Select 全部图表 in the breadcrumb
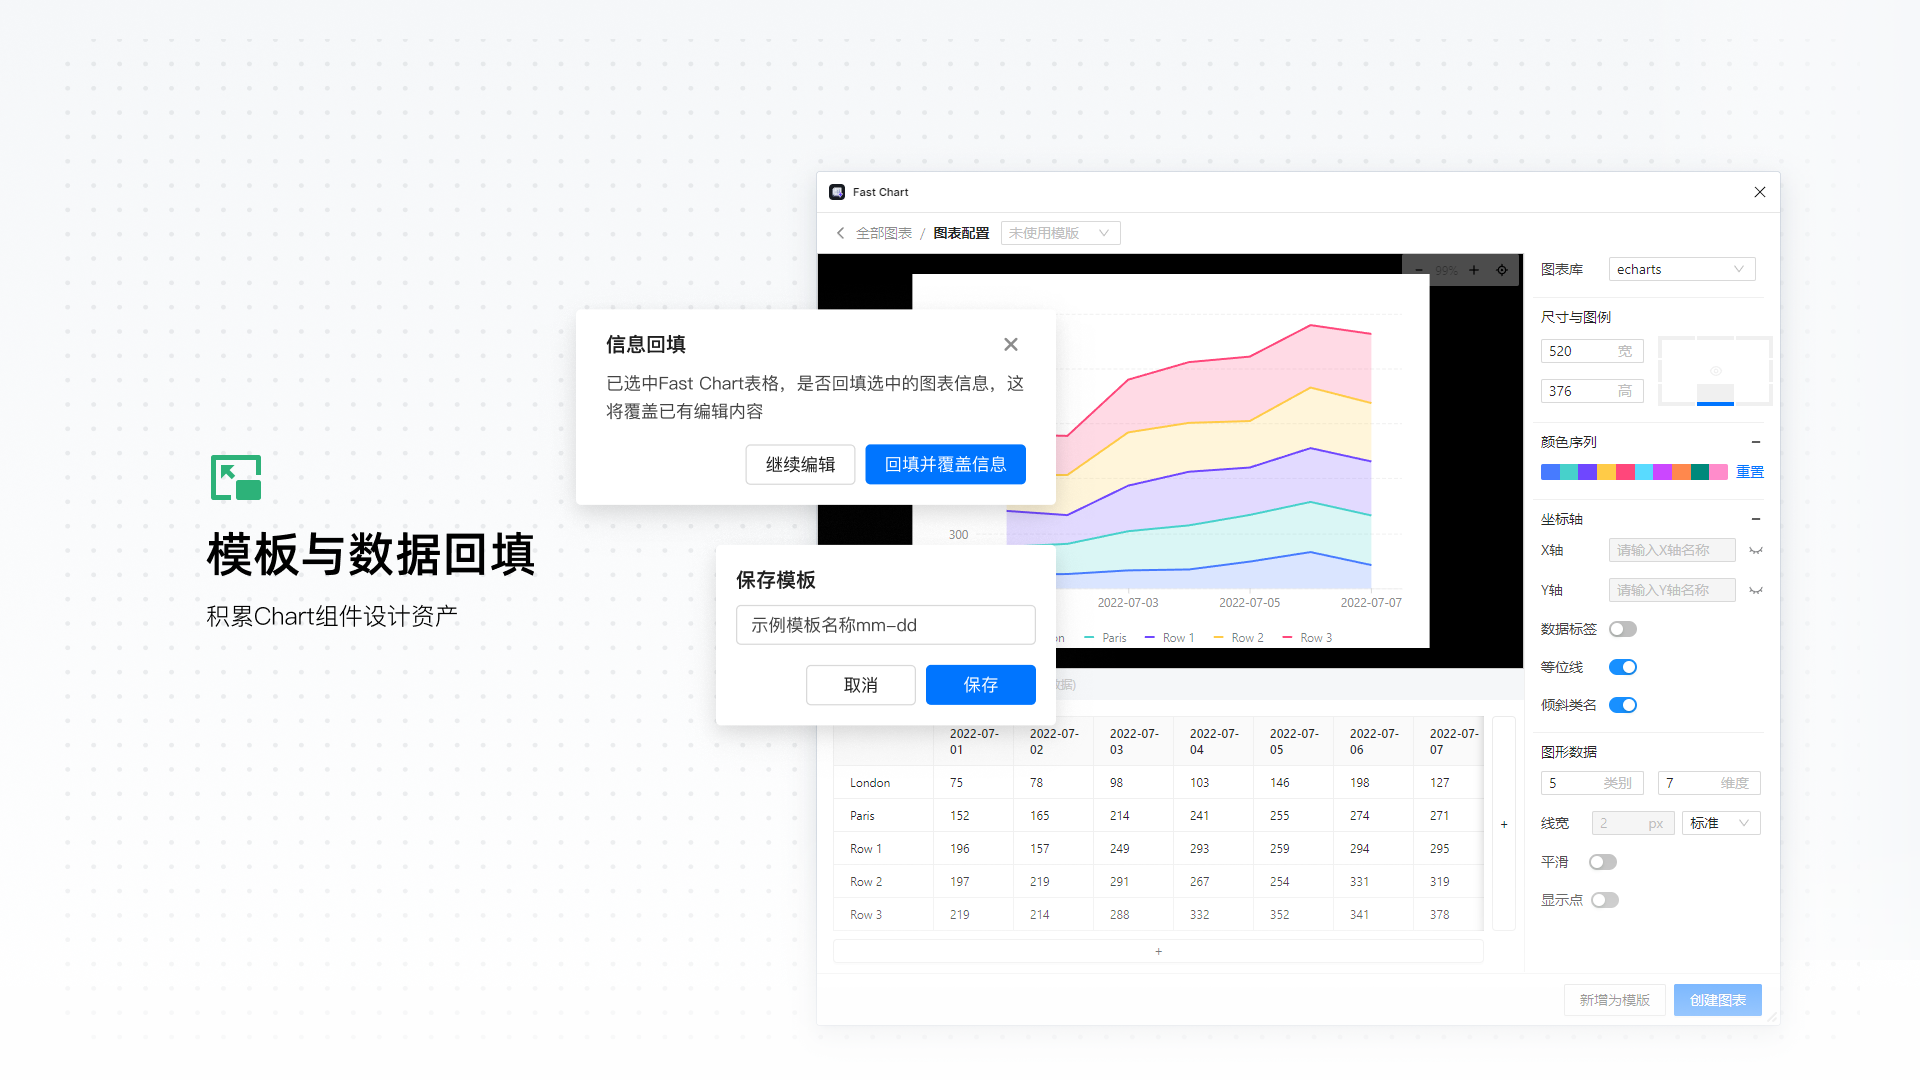Screen dimensions: 1920x1080 point(884,232)
